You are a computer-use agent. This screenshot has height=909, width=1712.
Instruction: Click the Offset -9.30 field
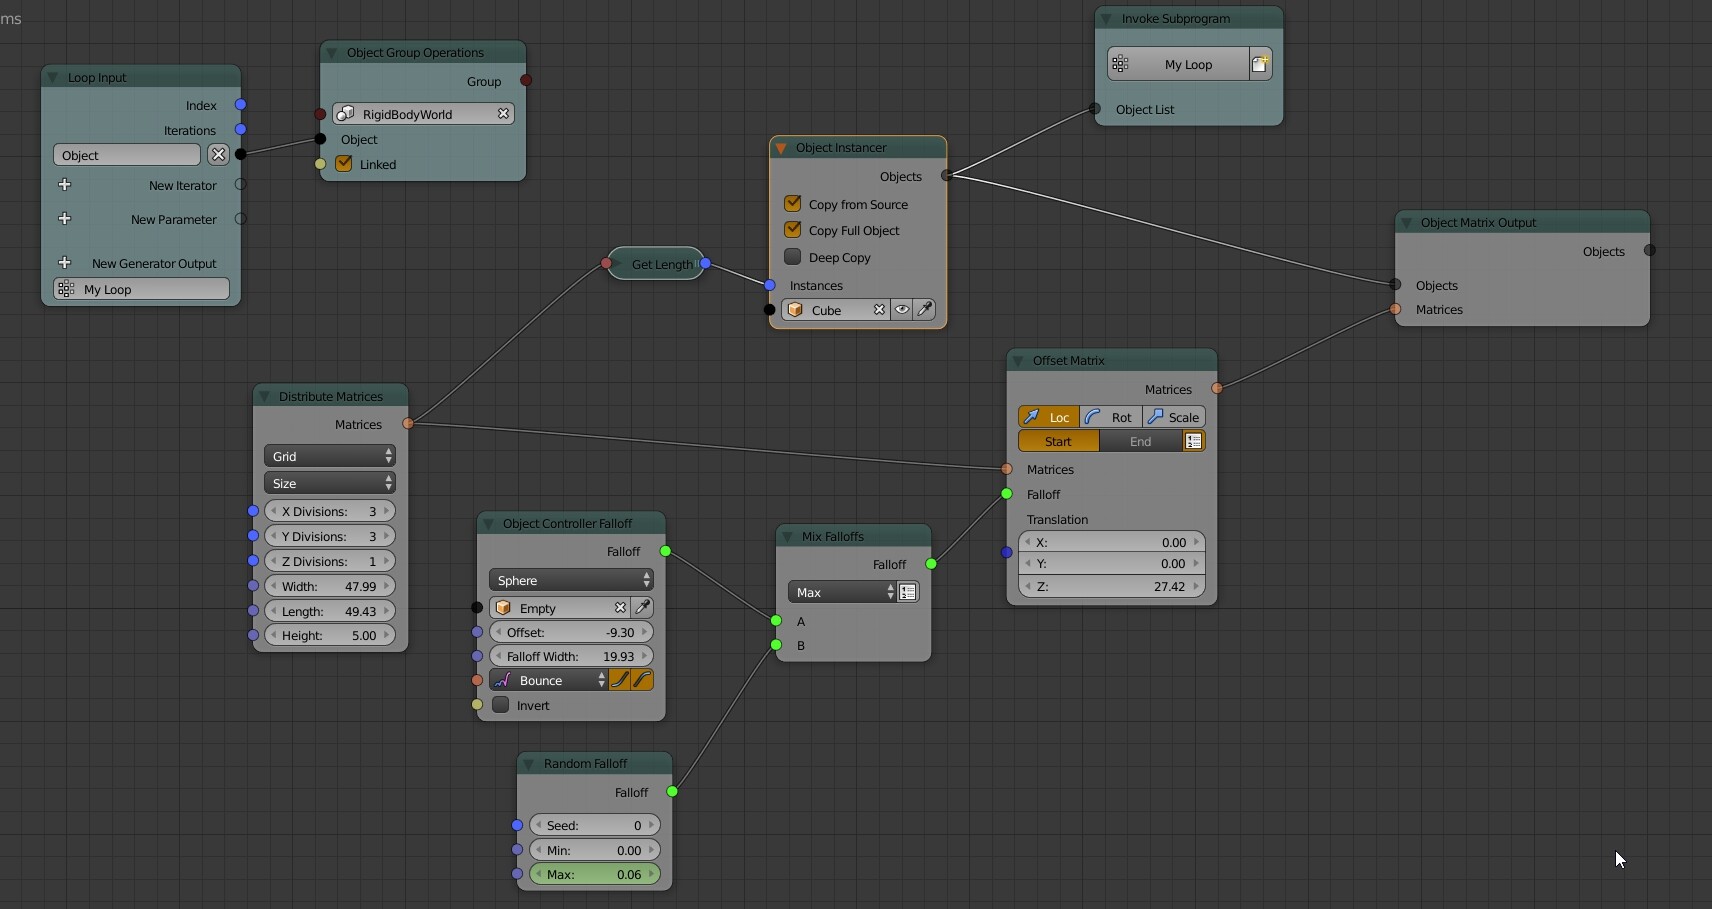(x=571, y=632)
